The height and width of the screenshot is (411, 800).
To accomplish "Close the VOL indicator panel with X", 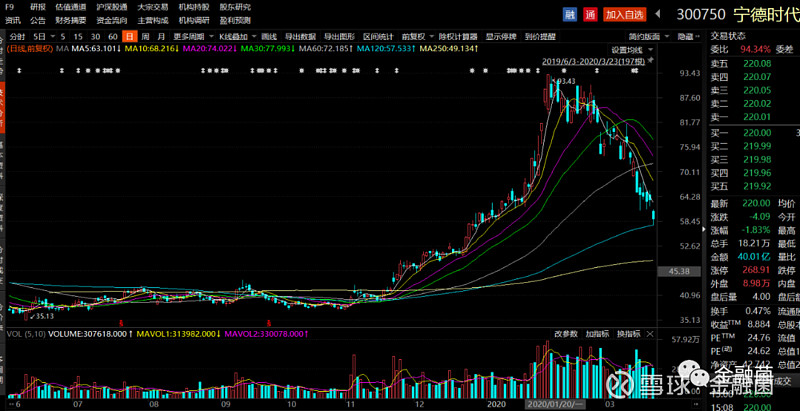I will (649, 334).
